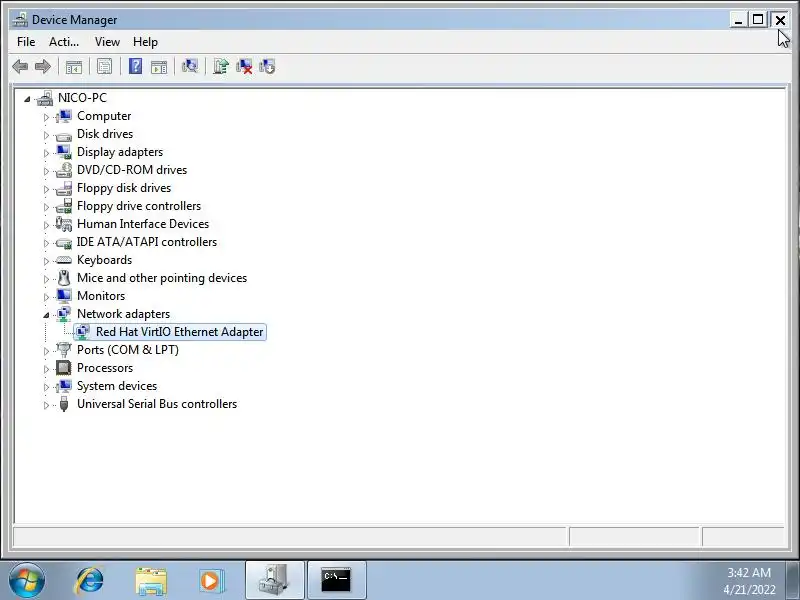Screen dimensions: 800x600
Task: Collapse the NICO-PC root node
Action: click(27, 99)
